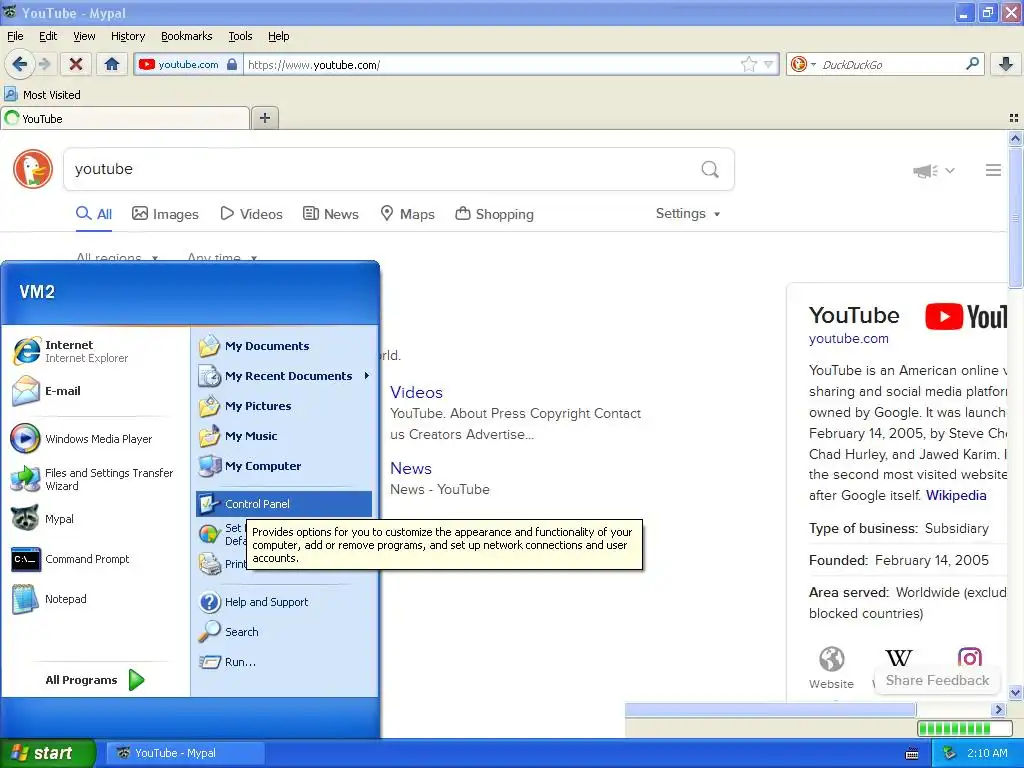This screenshot has height=768, width=1024.
Task: Open the Edit menu
Action: pos(48,36)
